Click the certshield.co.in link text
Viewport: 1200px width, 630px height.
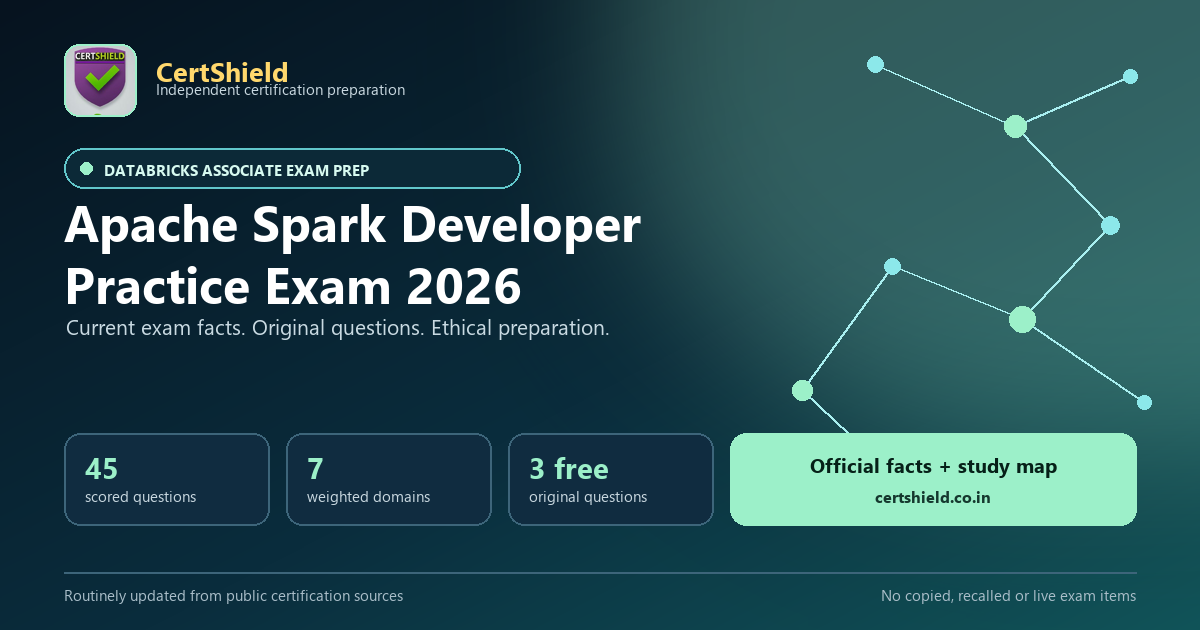[x=933, y=497]
